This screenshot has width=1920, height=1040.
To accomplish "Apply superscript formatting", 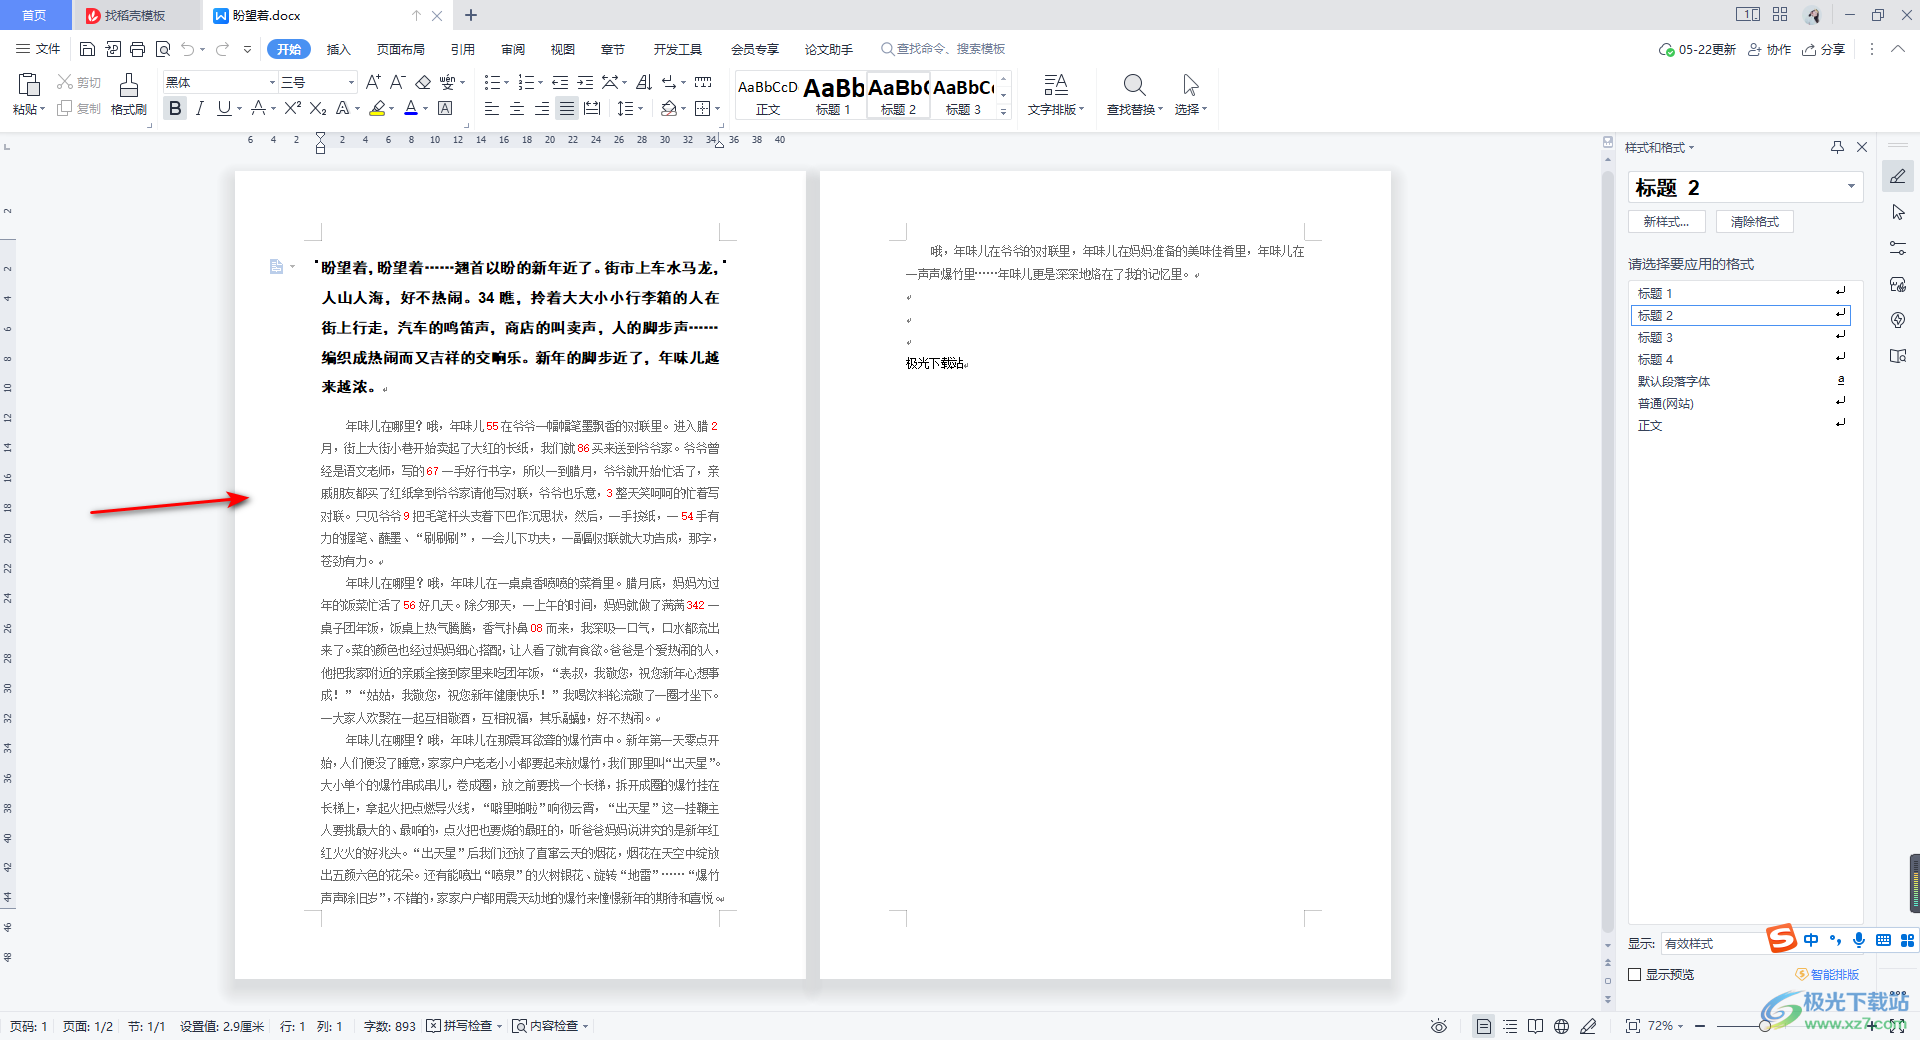I will (292, 108).
